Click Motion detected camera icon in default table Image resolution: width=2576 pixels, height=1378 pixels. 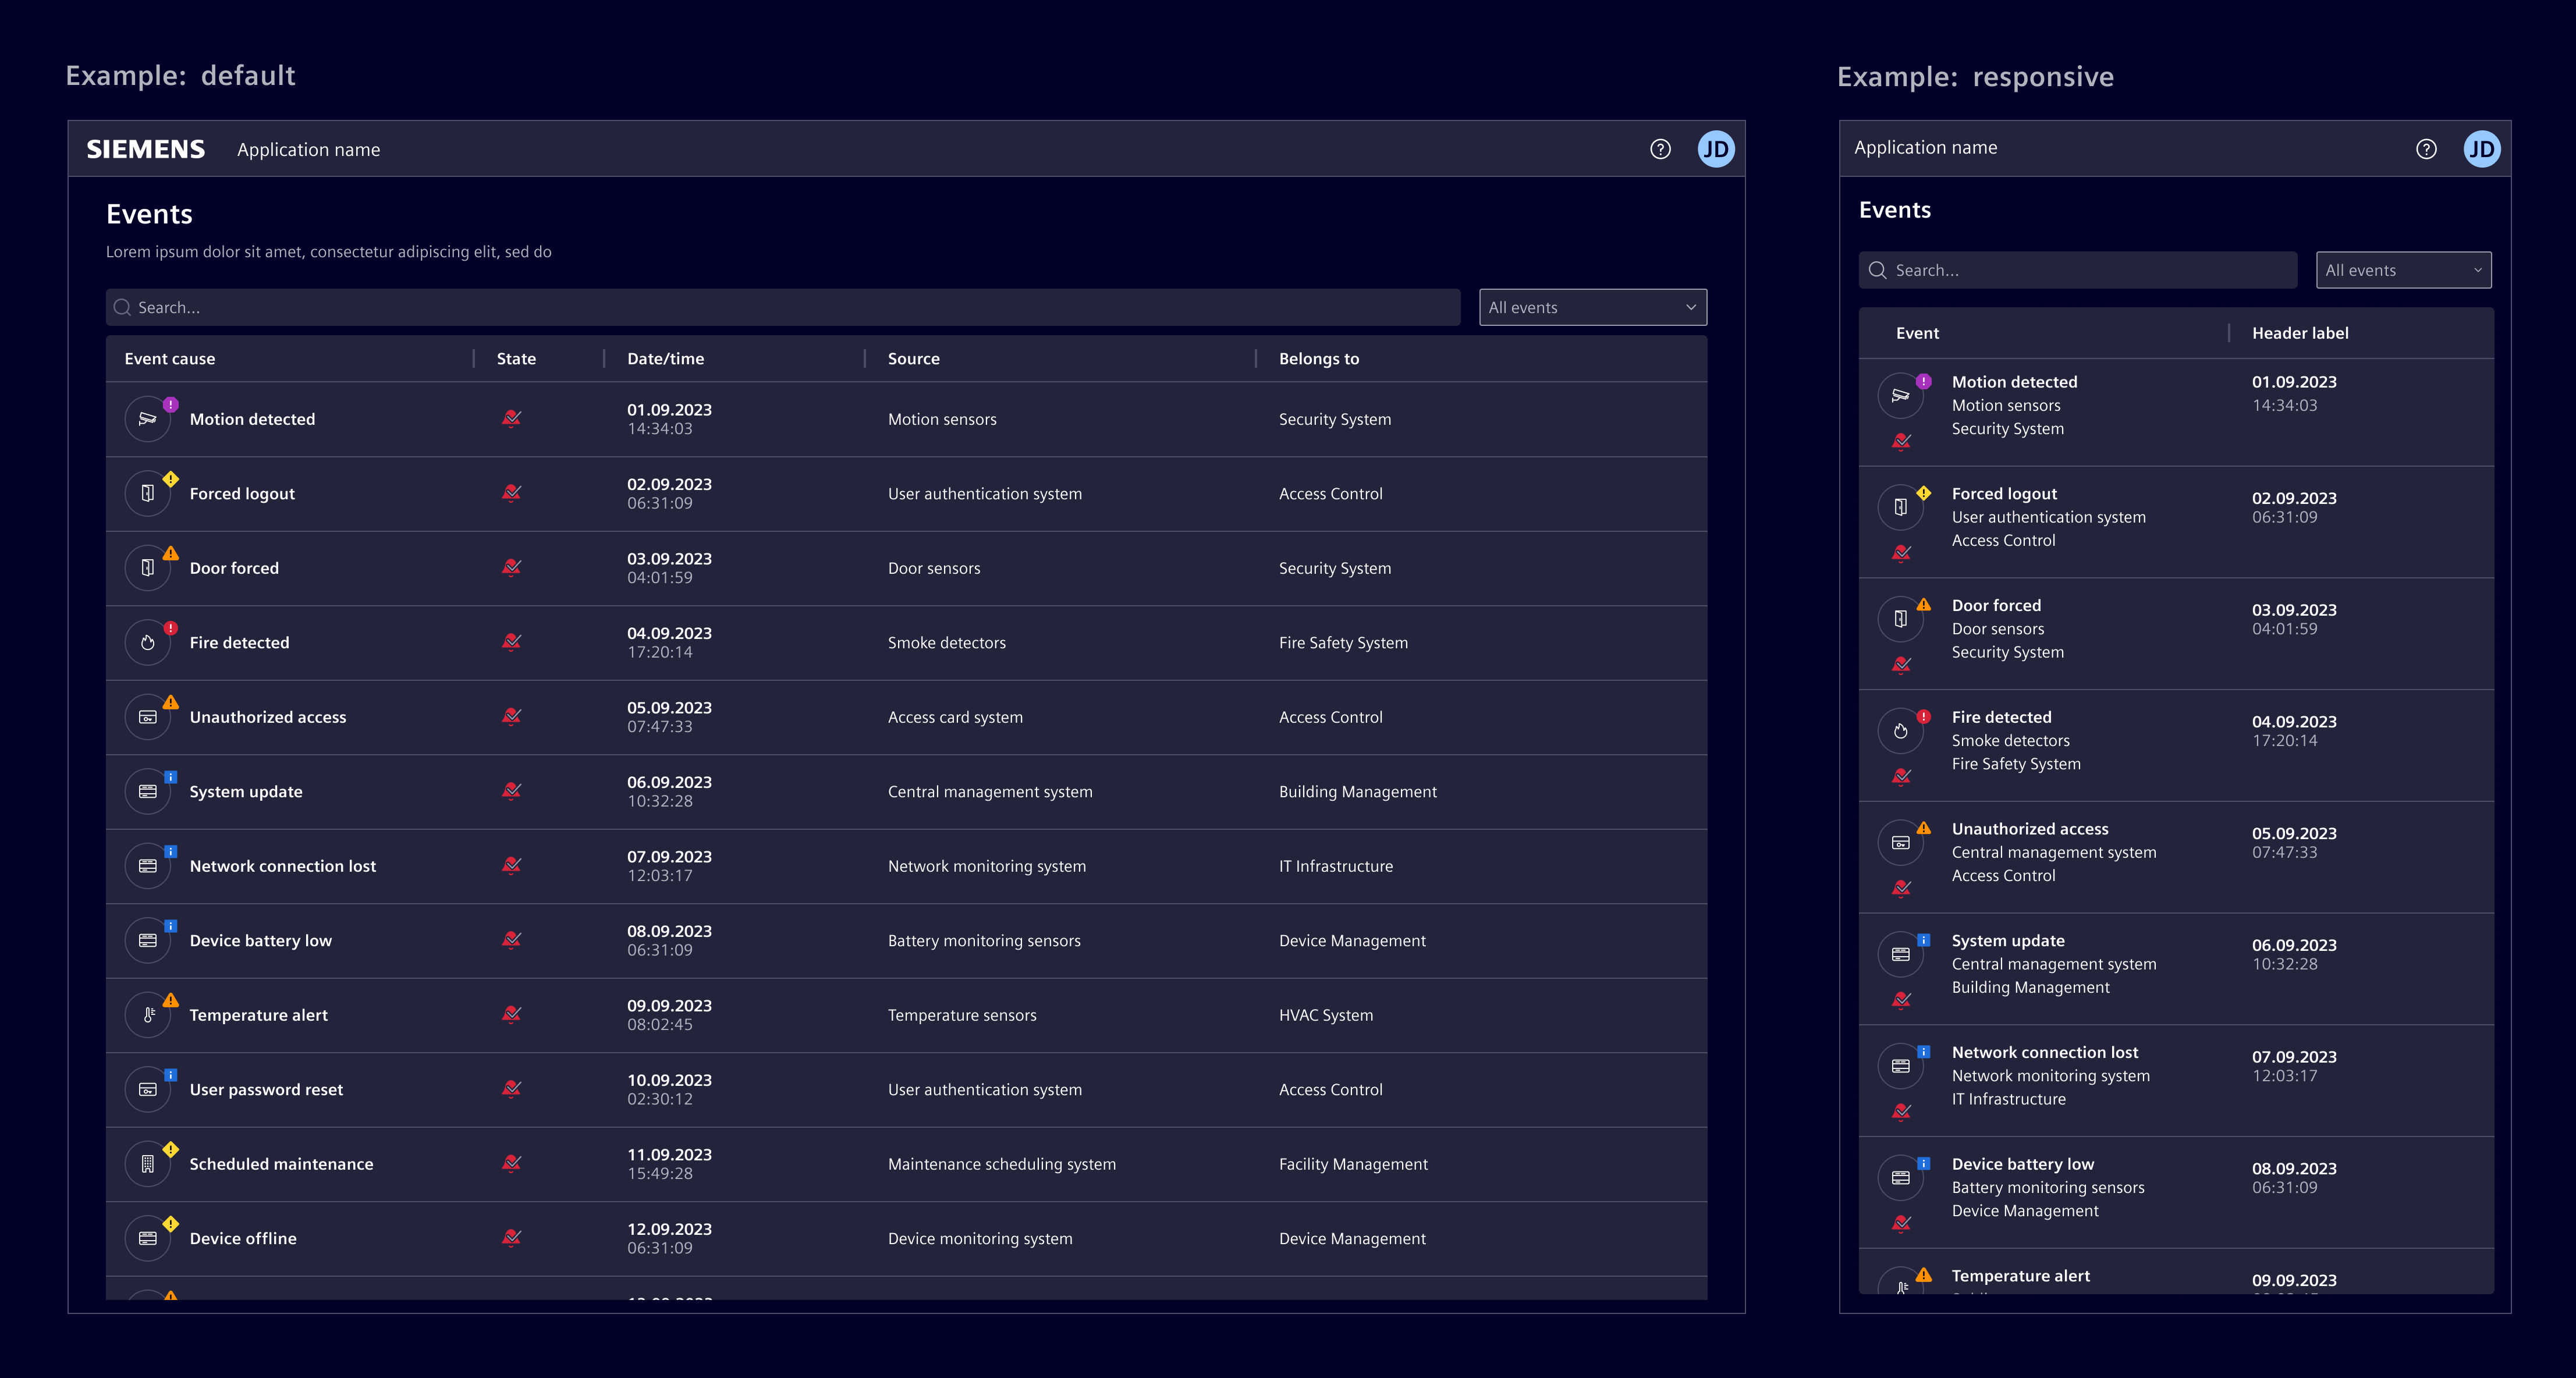coord(148,419)
